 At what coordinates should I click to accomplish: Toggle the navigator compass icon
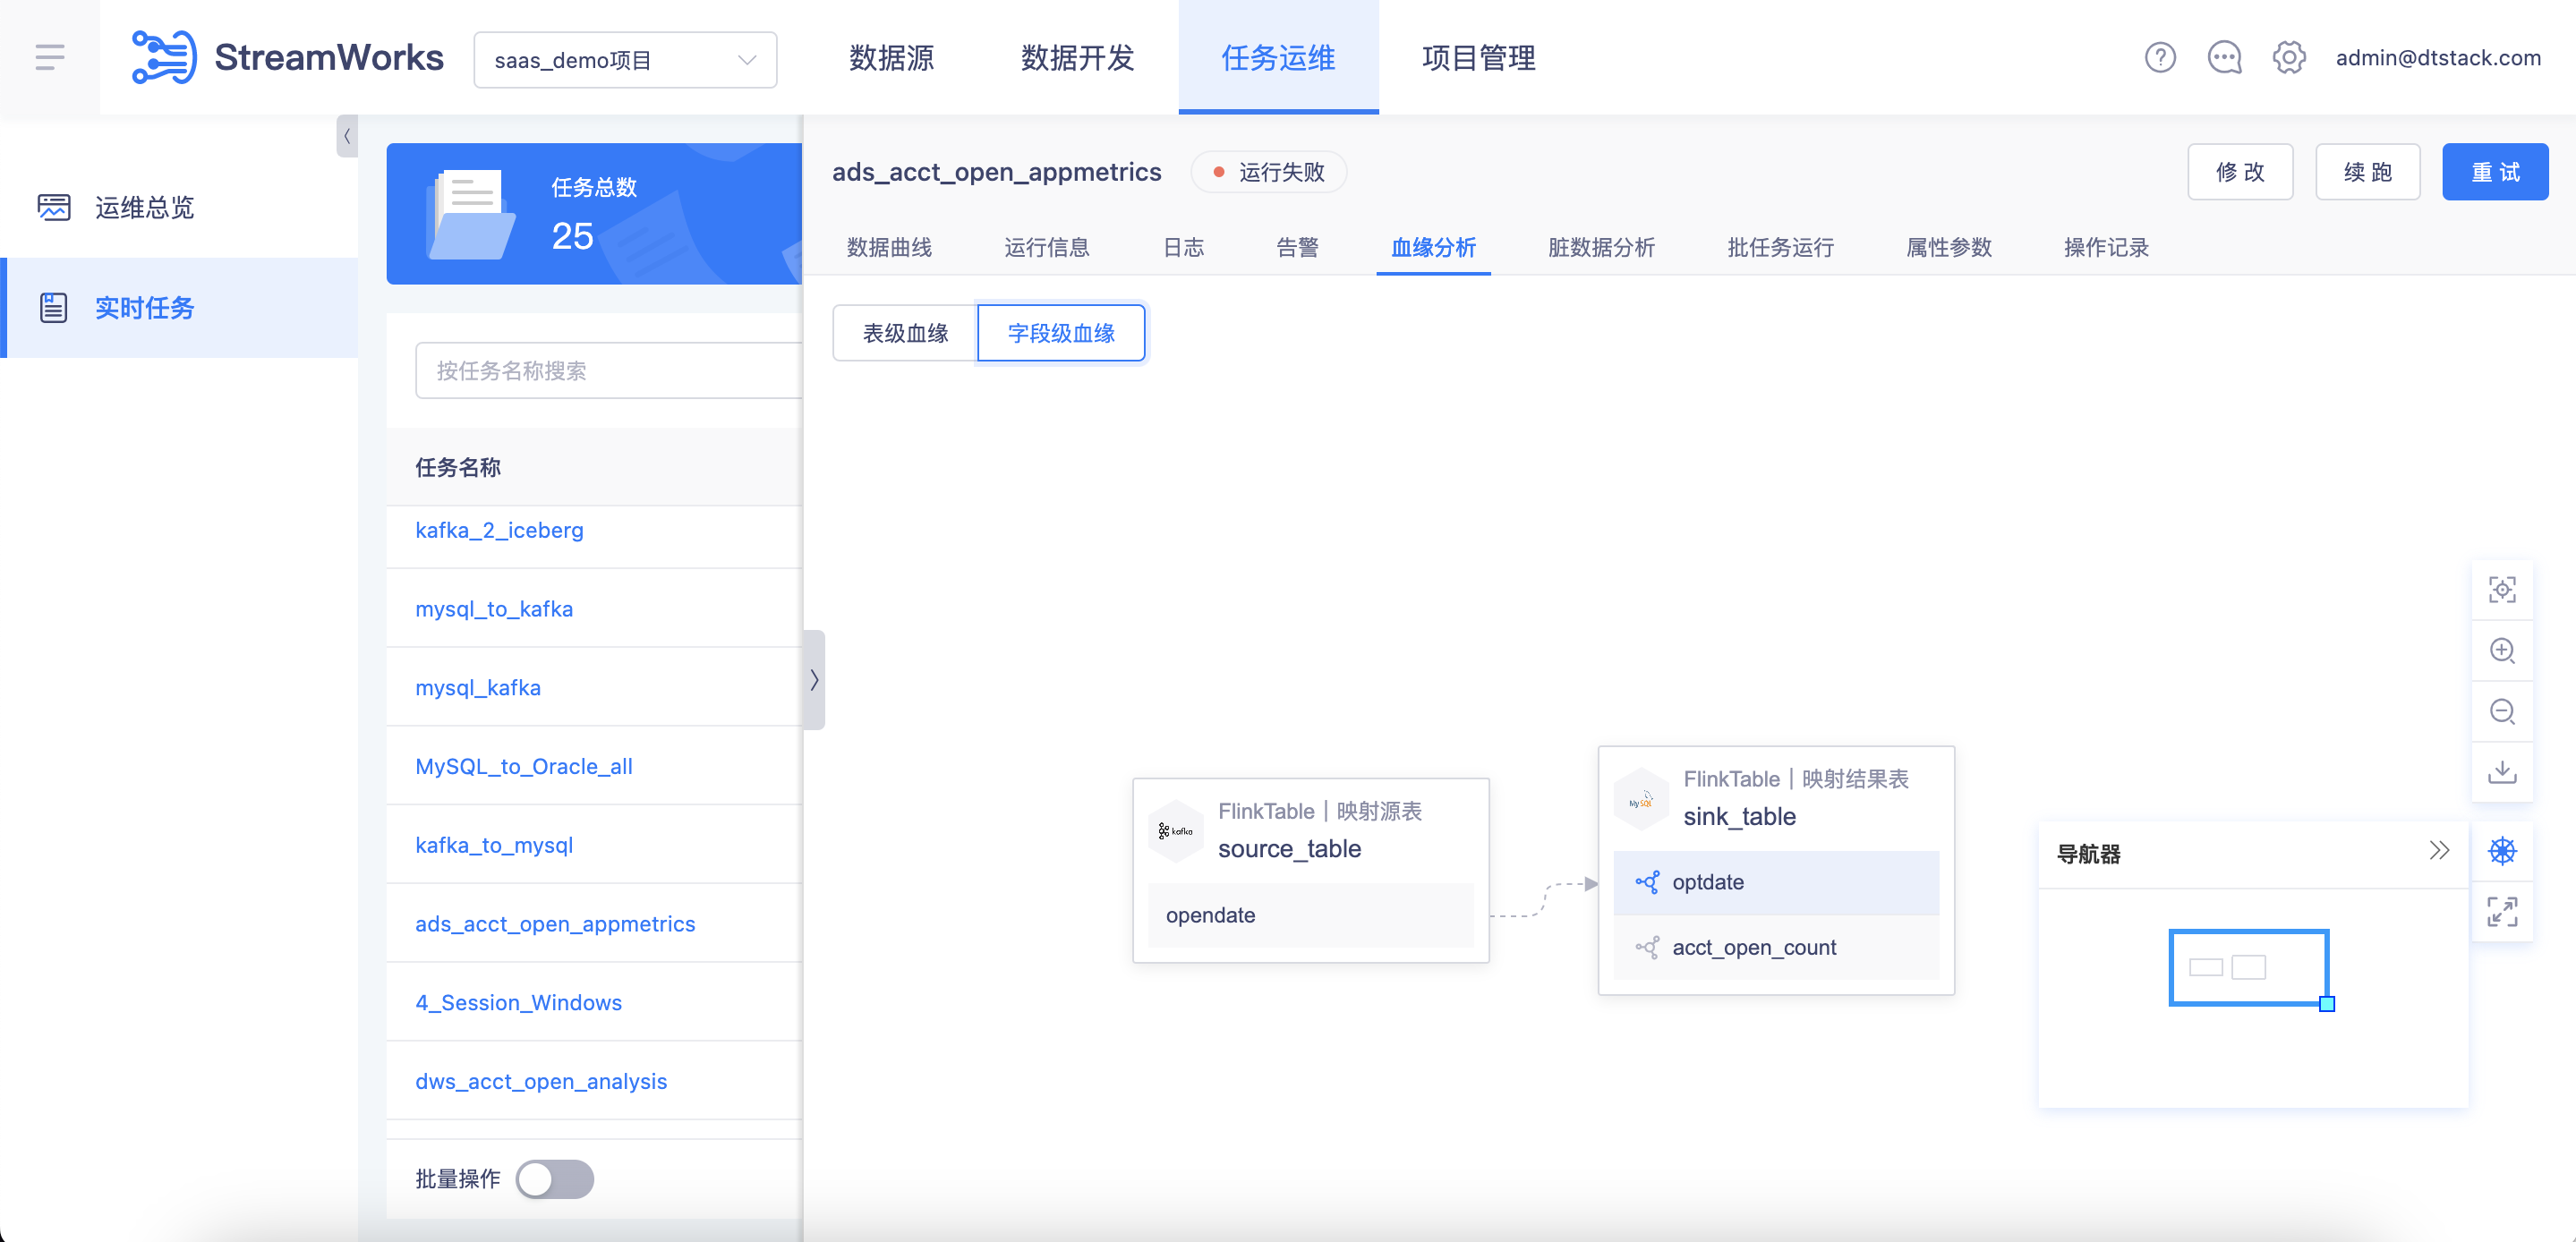pyautogui.click(x=2502, y=851)
